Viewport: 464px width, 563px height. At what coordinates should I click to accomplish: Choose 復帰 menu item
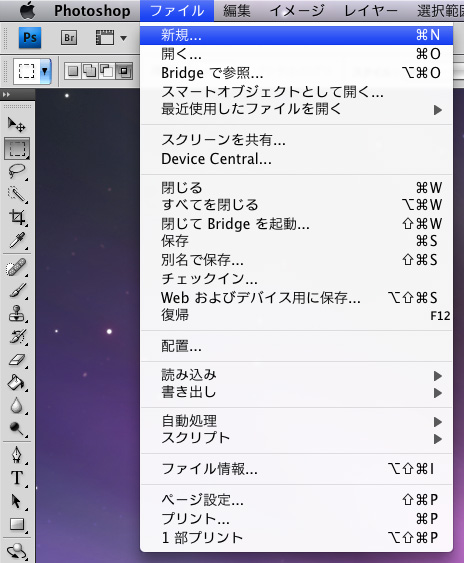tap(296, 315)
